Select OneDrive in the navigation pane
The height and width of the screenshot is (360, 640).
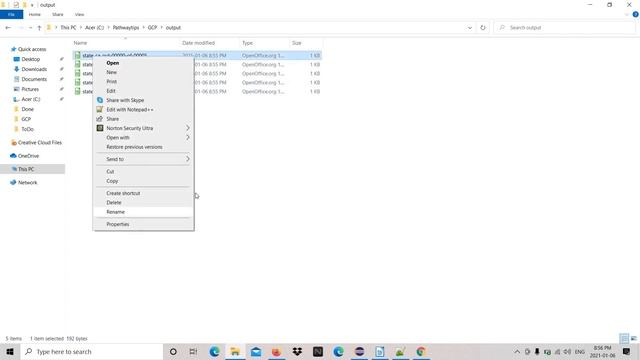click(x=28, y=156)
